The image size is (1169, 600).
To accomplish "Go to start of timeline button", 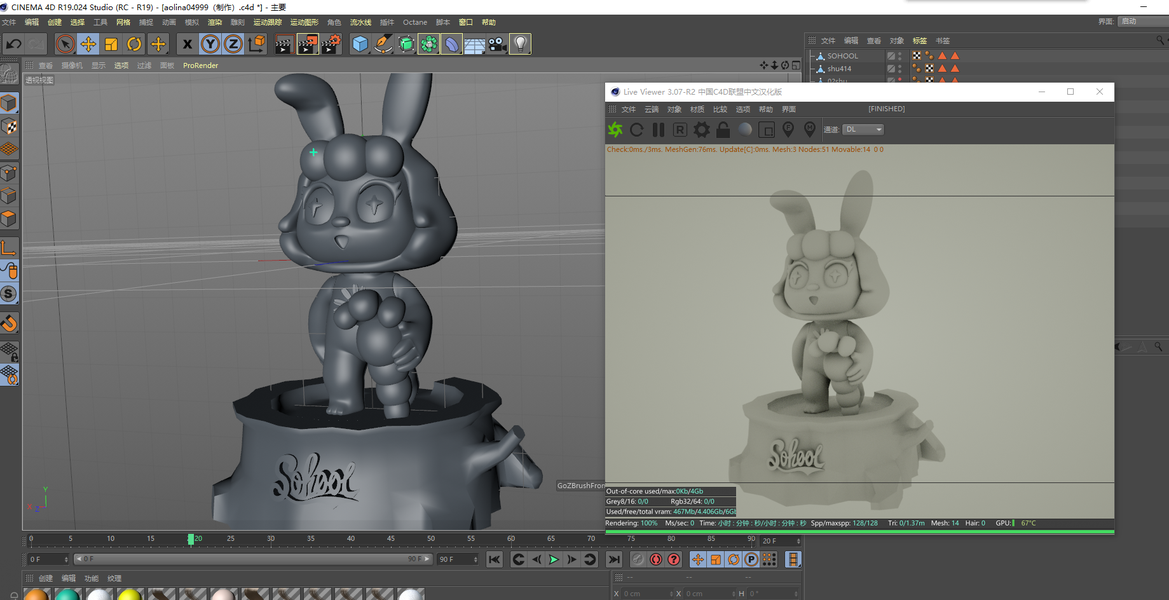I will [x=494, y=559].
